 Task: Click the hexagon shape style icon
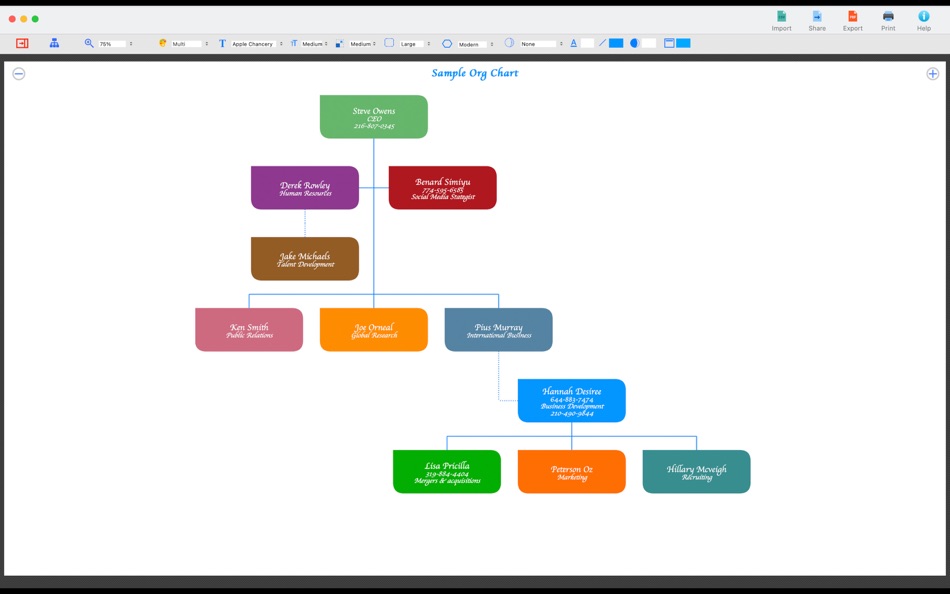(447, 44)
